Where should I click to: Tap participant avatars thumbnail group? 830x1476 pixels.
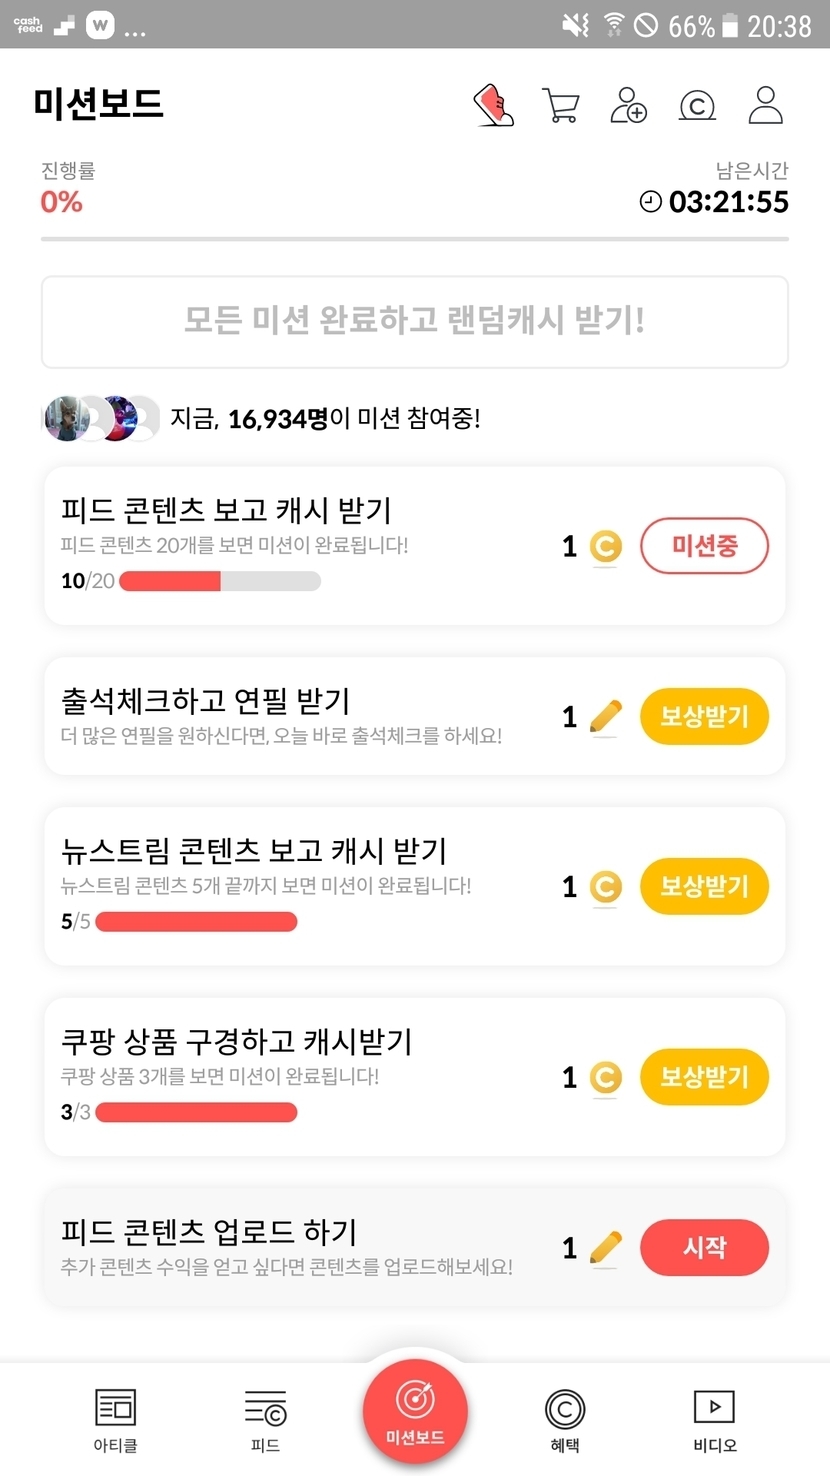click(x=100, y=418)
